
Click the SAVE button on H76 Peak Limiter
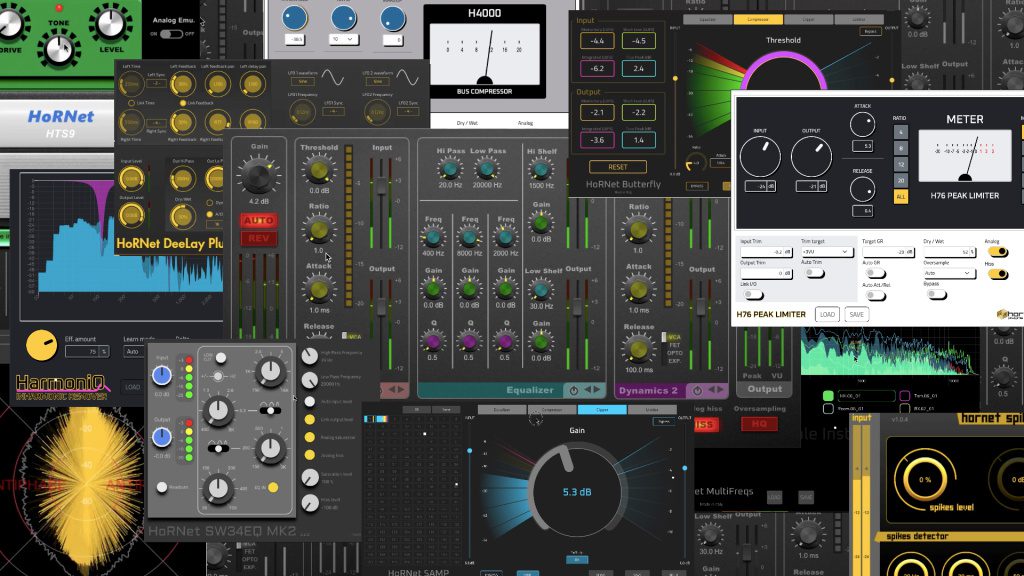pos(857,314)
